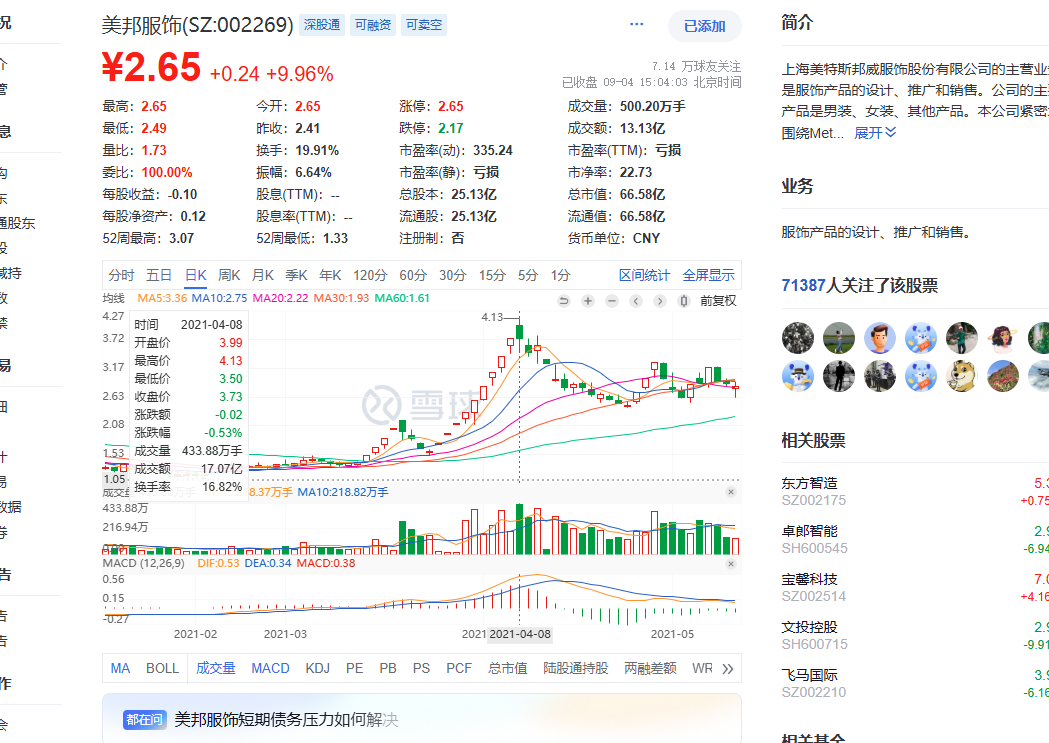Open the cartoon boy follower avatar
Screen dimensions: 1049x743
point(880,338)
